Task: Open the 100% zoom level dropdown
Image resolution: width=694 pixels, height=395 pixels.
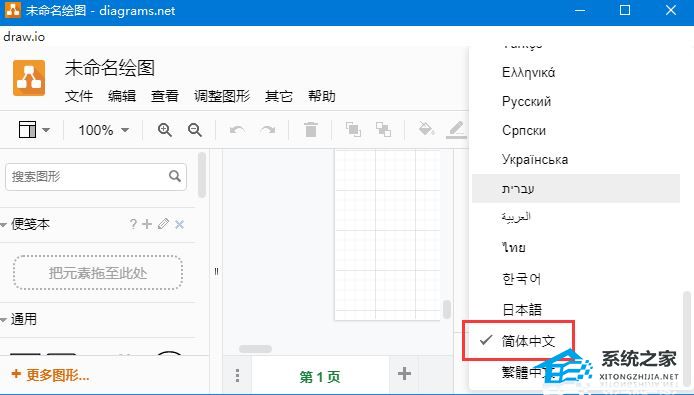Action: click(x=104, y=130)
